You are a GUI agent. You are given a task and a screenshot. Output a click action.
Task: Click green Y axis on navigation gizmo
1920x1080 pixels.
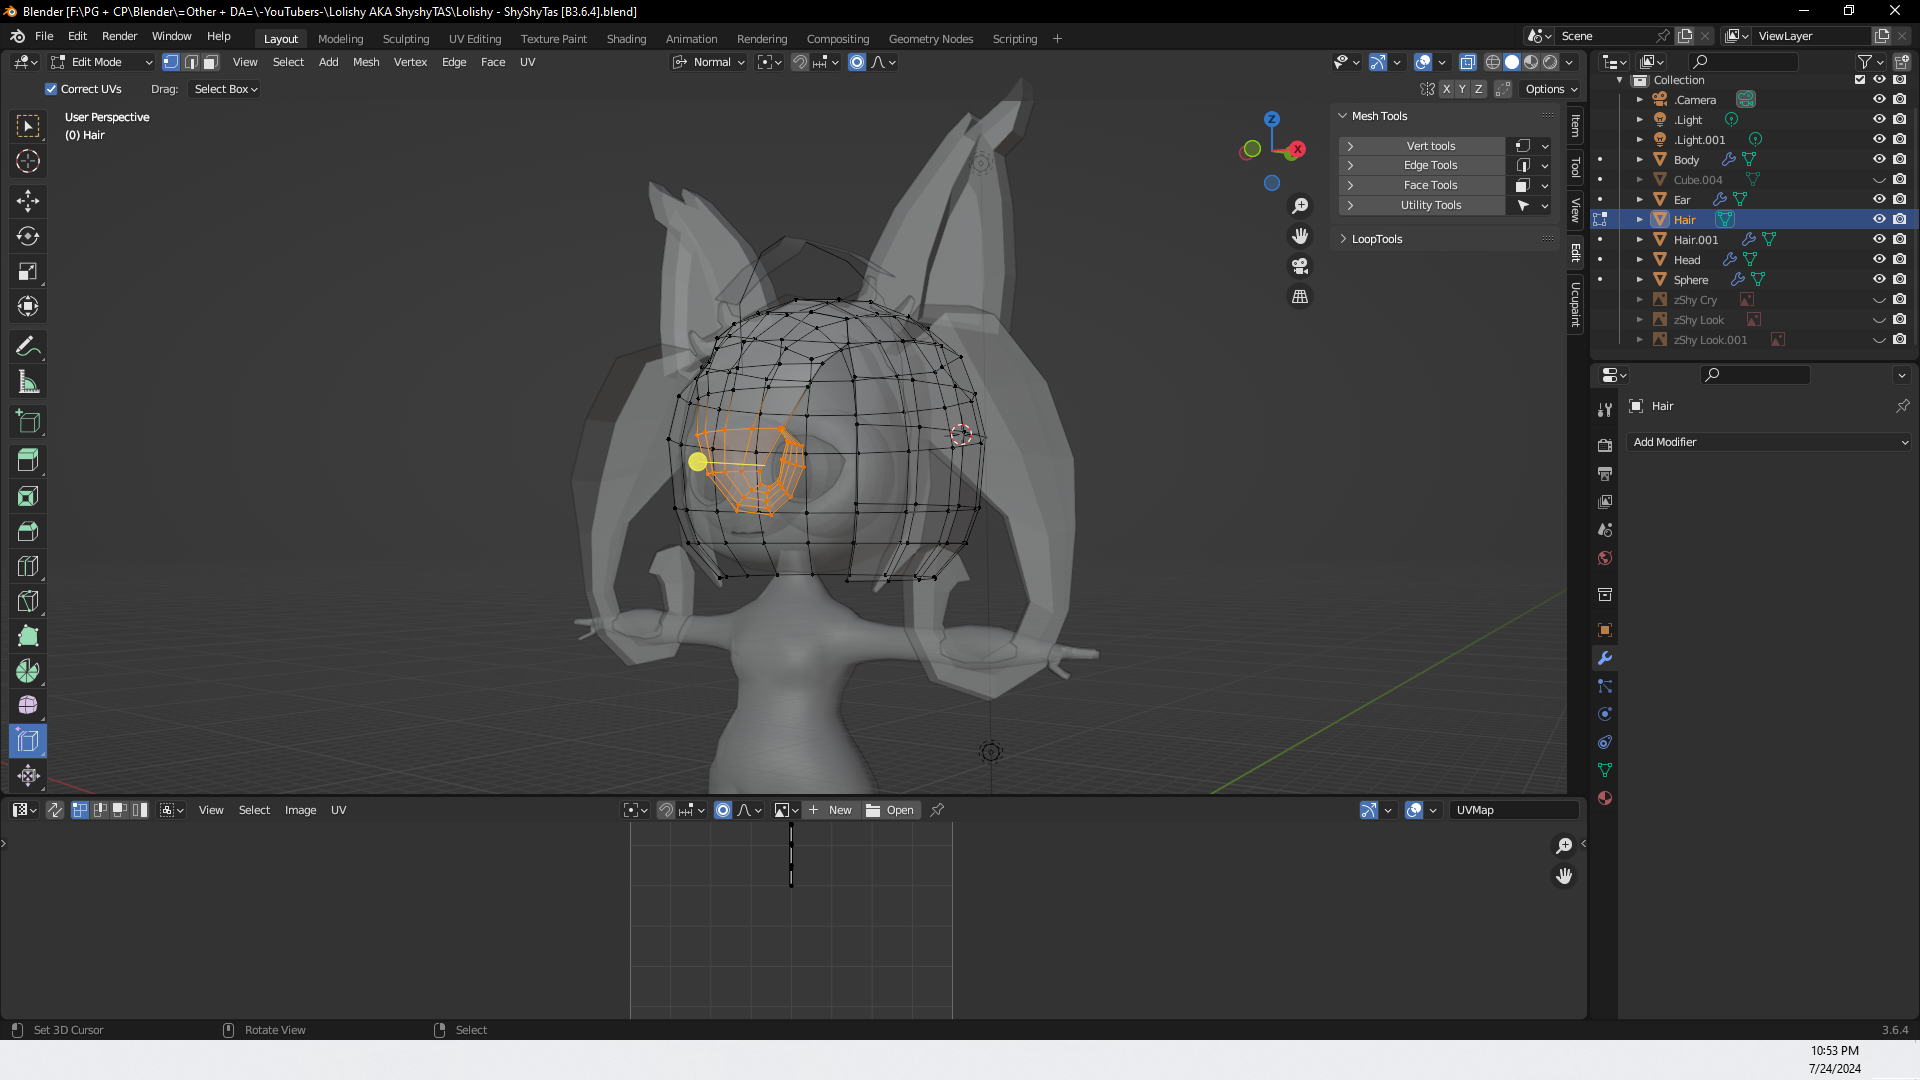1252,149
